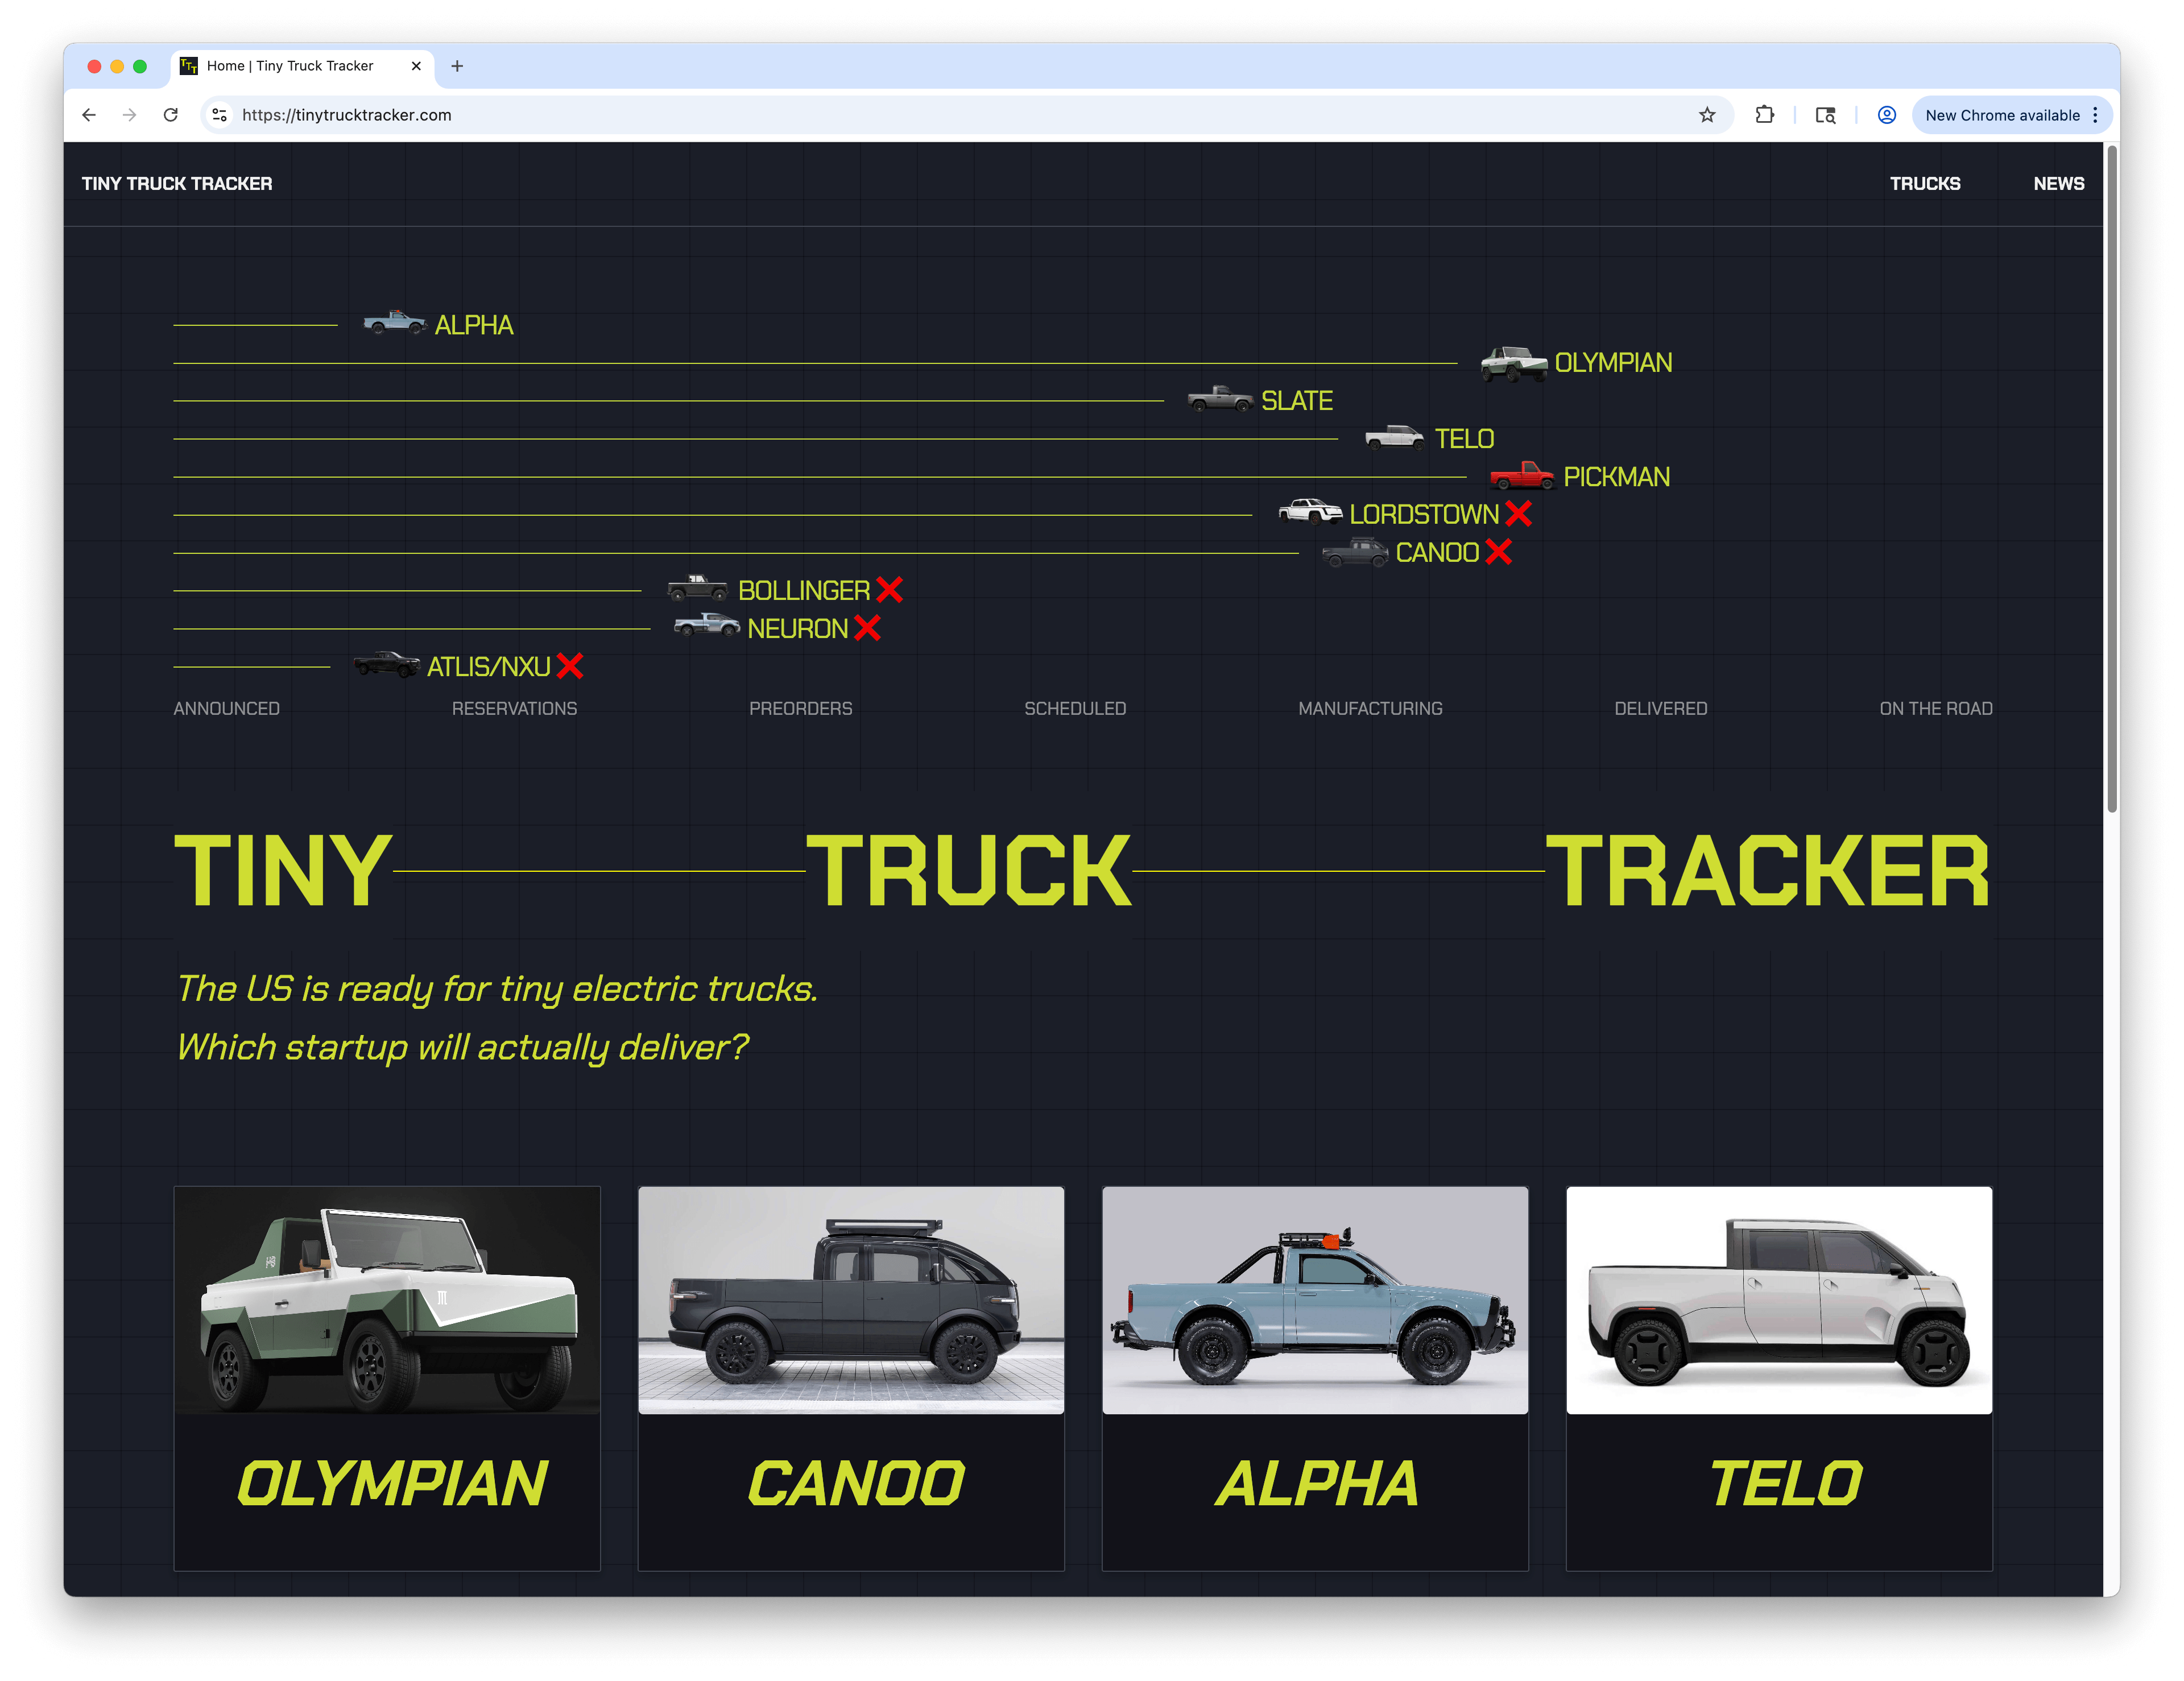The width and height of the screenshot is (2184, 1681).
Task: Click the Olympian card thumbnail image
Action: point(387,1301)
